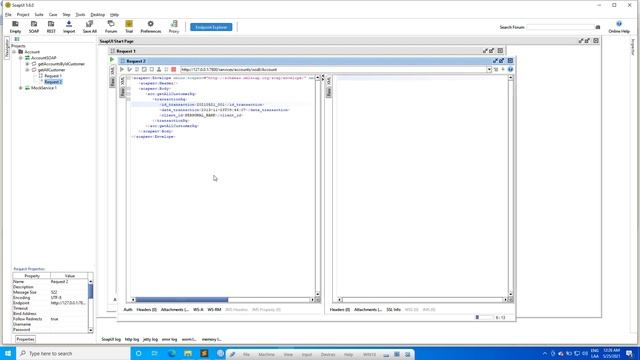Image resolution: width=640 pixels, height=360 pixels.
Task: Toggle the Inspector side panel tab
Action: [x=633, y=47]
